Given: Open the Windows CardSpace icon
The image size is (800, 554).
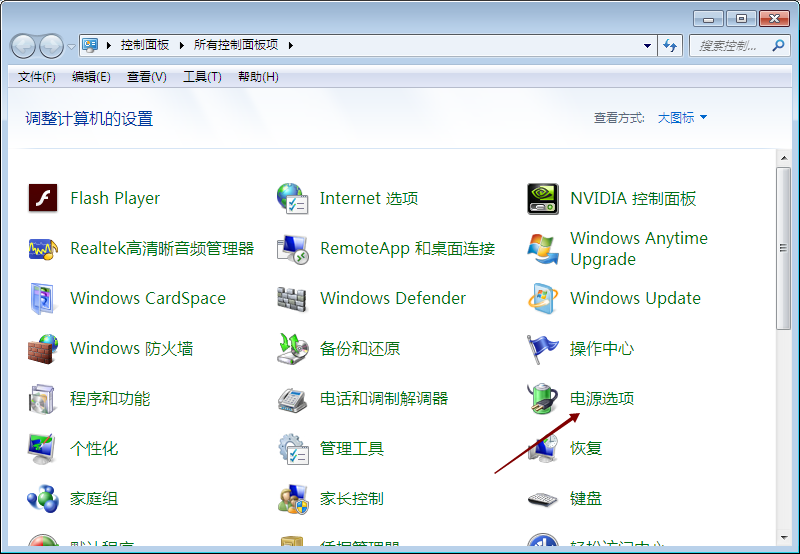Looking at the screenshot, I should [42, 298].
